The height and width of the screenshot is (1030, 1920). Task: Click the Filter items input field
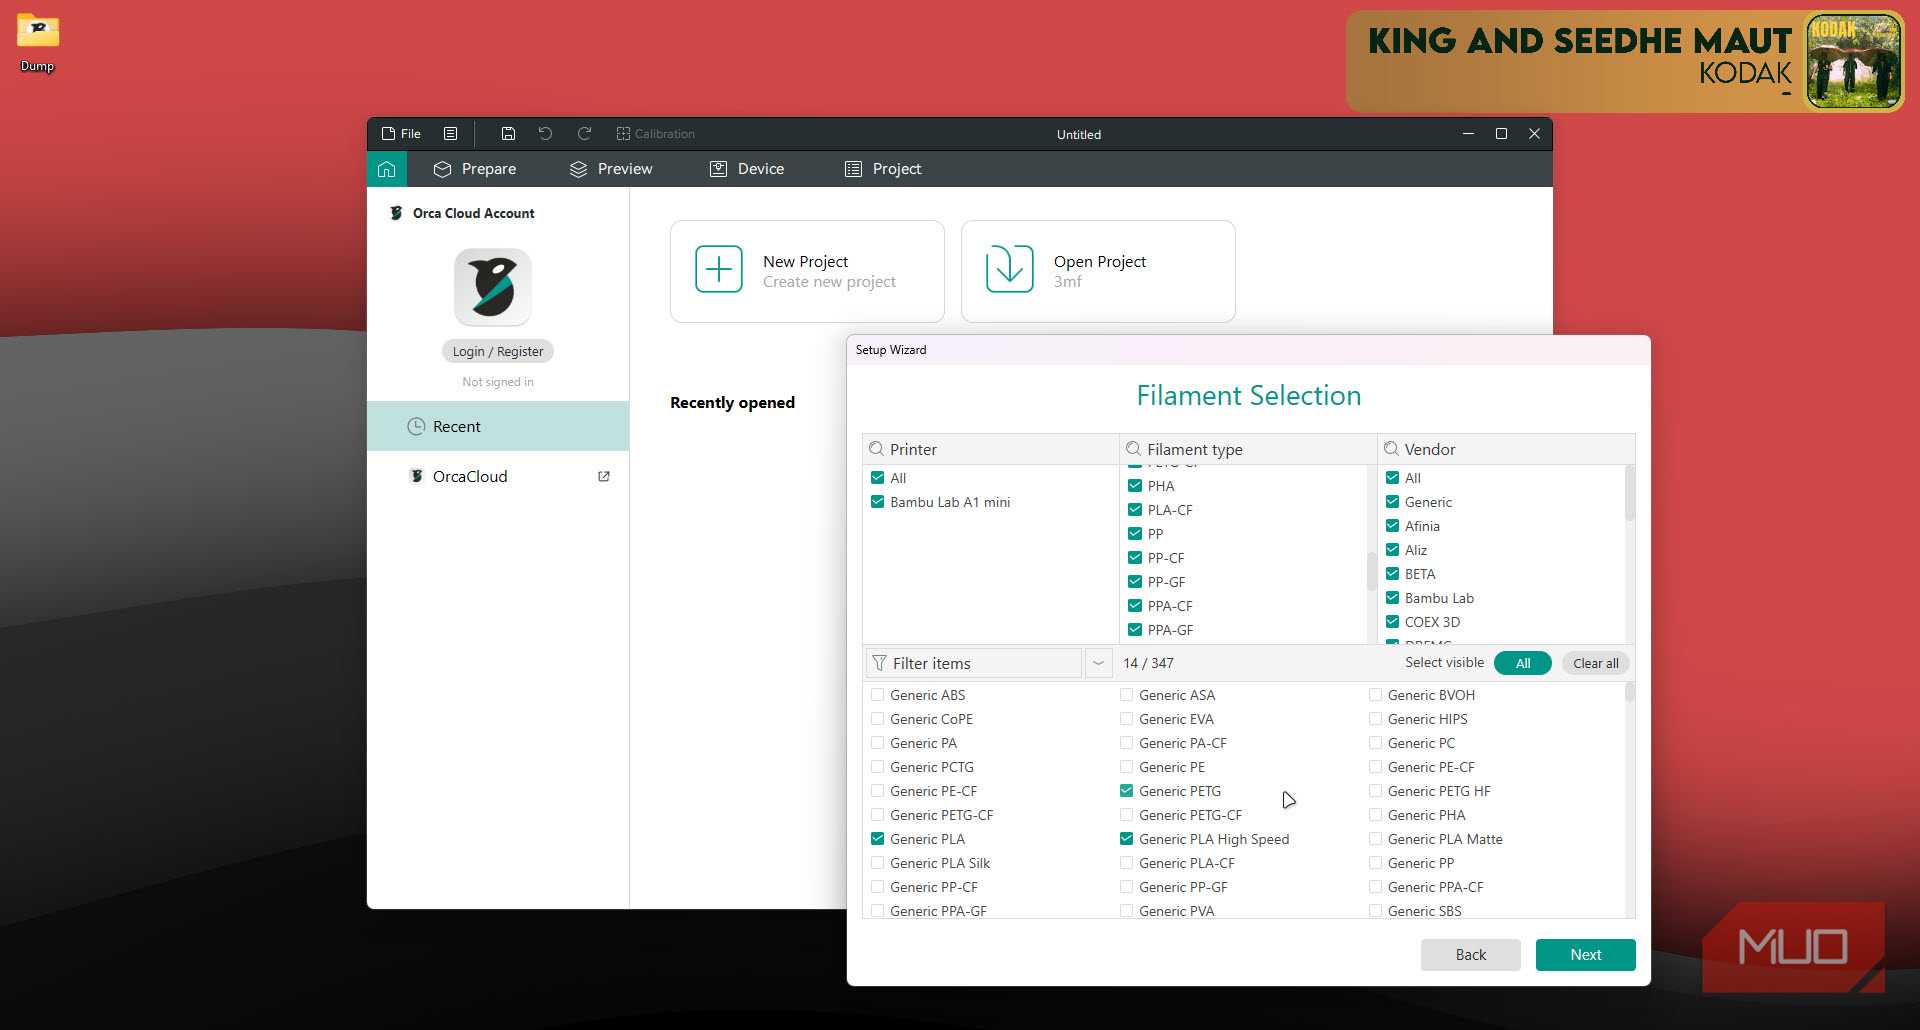pos(974,663)
